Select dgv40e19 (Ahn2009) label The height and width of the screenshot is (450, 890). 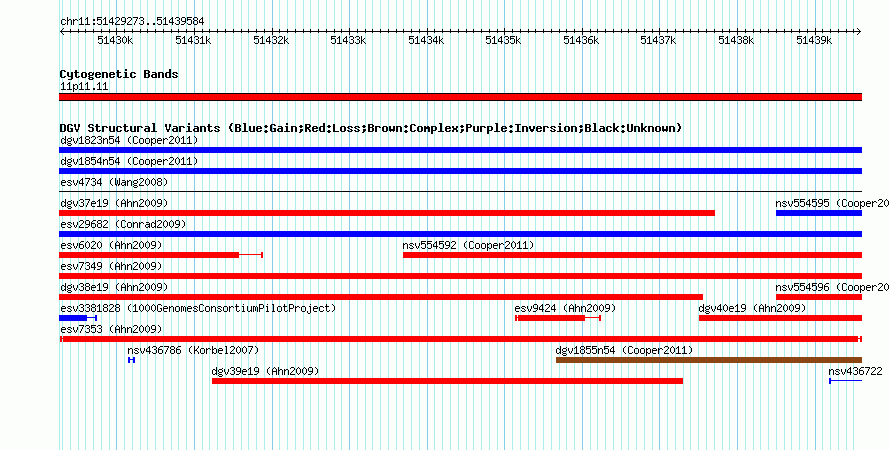pyautogui.click(x=752, y=308)
